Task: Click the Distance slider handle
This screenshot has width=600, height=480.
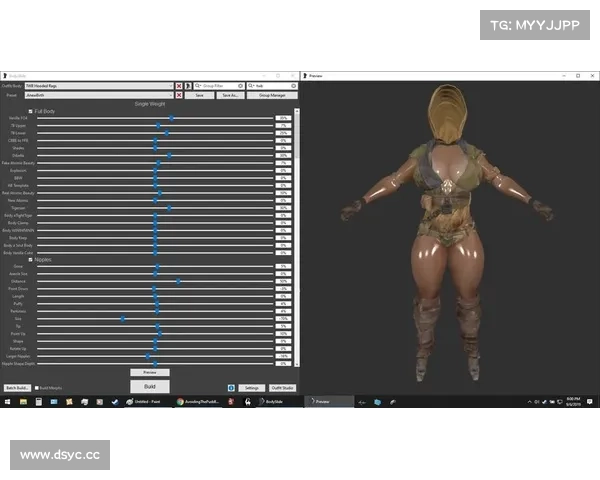Action: [179, 282]
